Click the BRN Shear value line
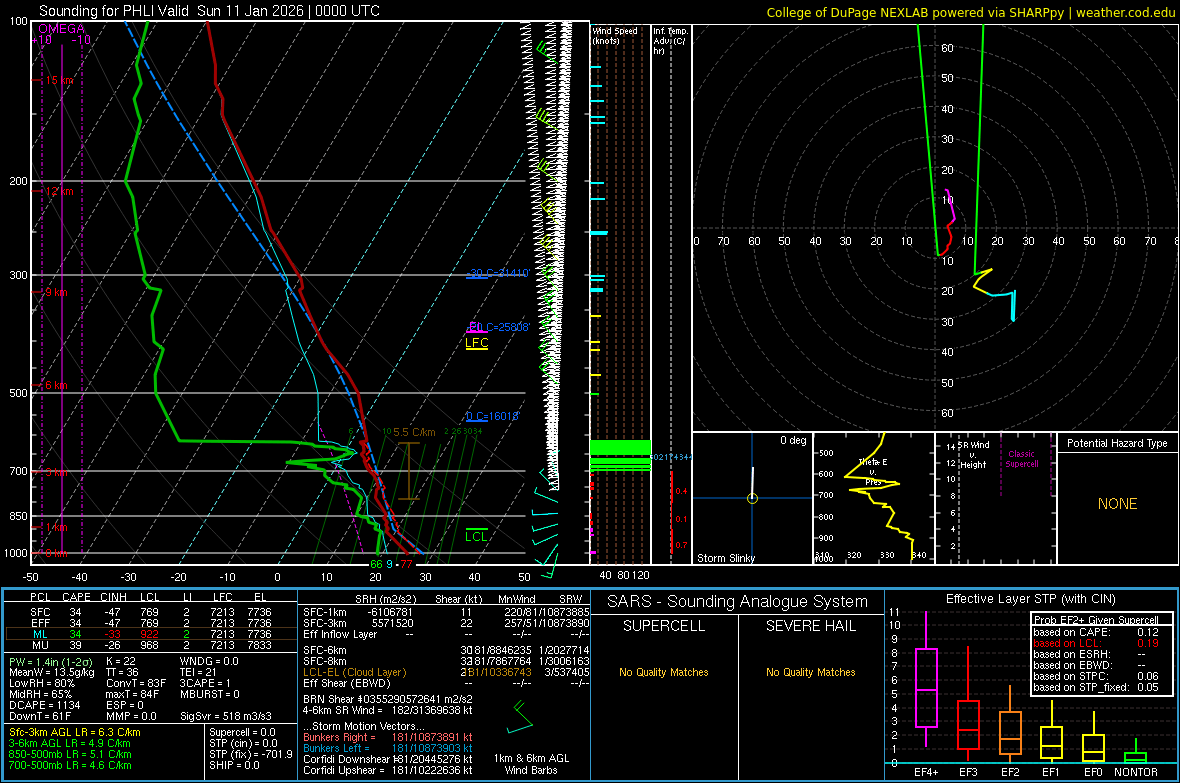1180x783 pixels. click(388, 699)
